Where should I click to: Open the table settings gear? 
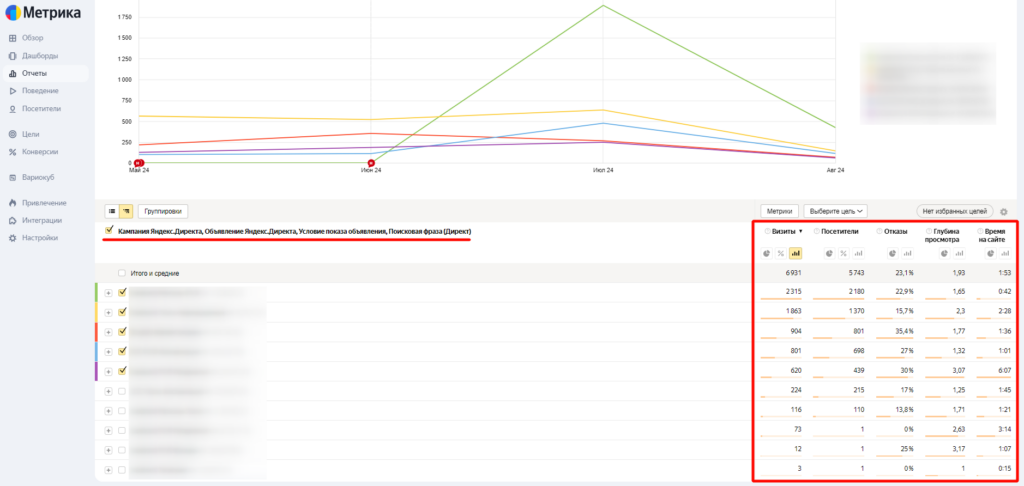pyautogui.click(x=1004, y=212)
